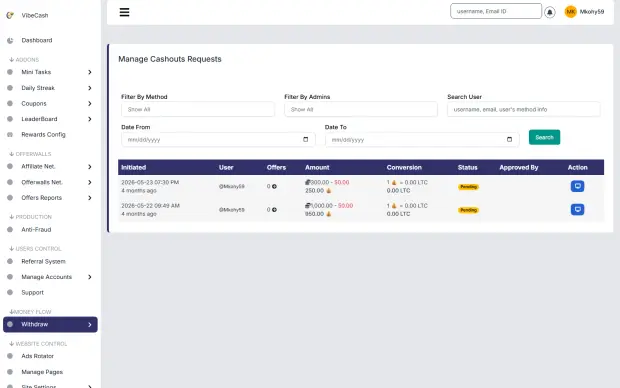Click the Mkohy59 username in header

(592, 12)
